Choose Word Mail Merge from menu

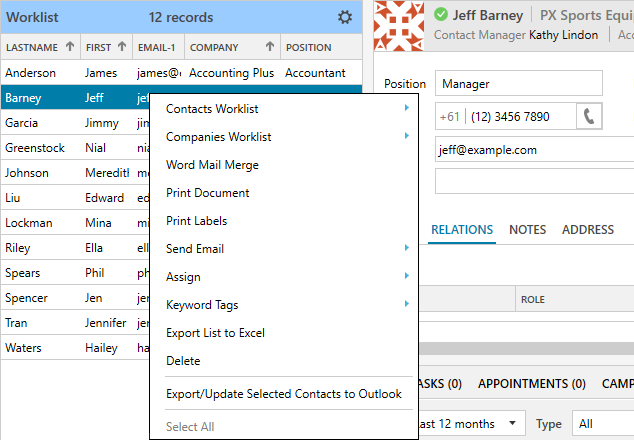click(212, 165)
